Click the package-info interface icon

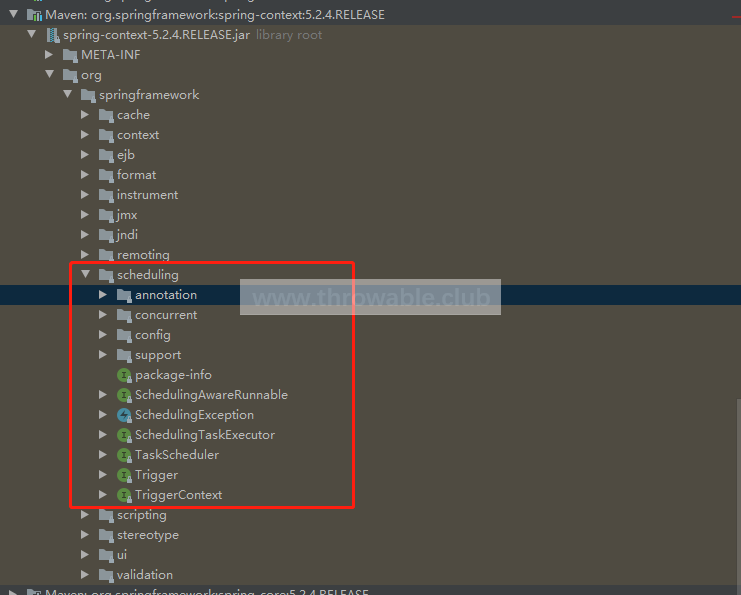pyautogui.click(x=124, y=375)
